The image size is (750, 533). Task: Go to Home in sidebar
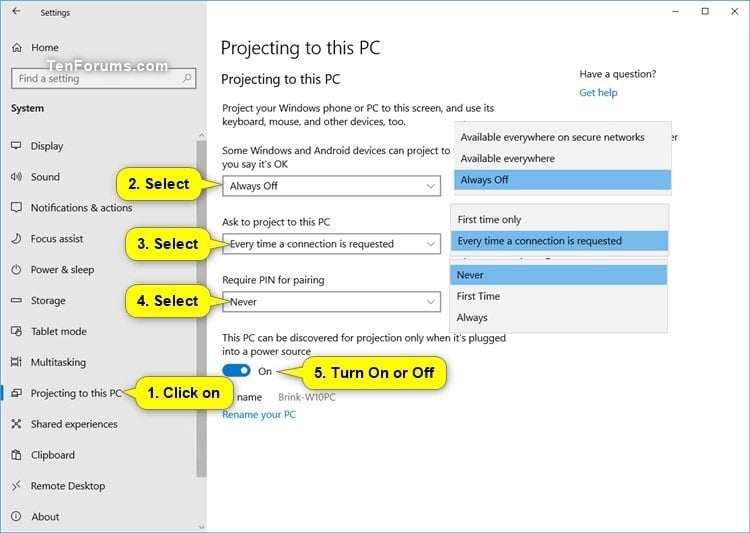click(x=44, y=47)
